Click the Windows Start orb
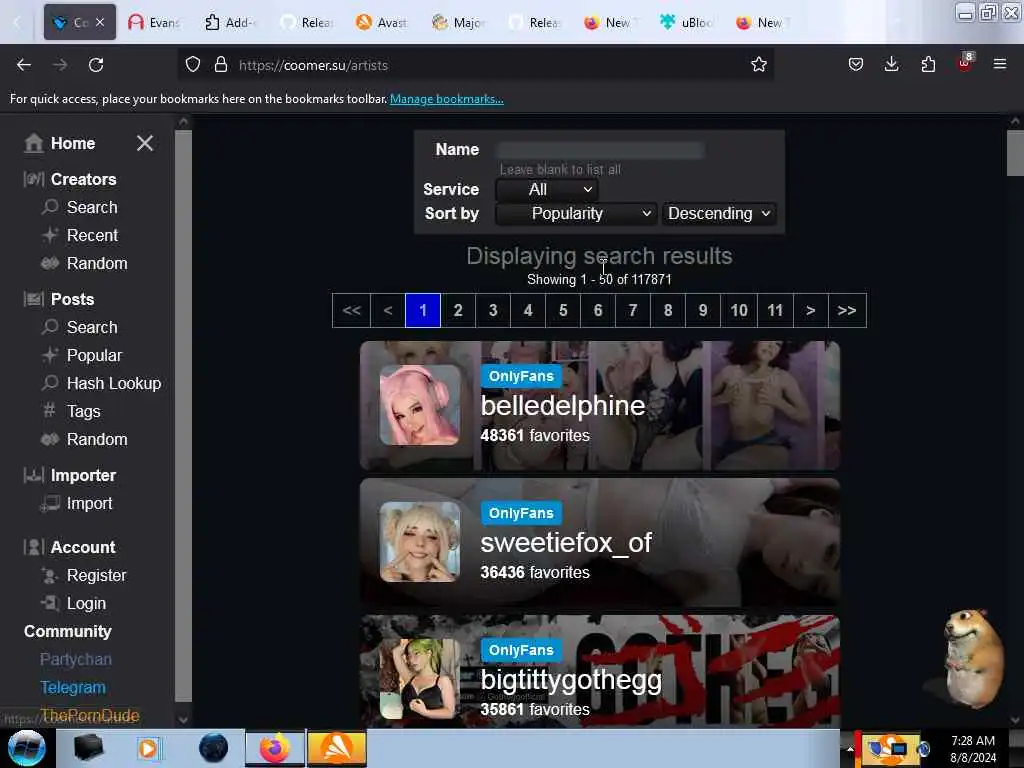 pos(27,748)
